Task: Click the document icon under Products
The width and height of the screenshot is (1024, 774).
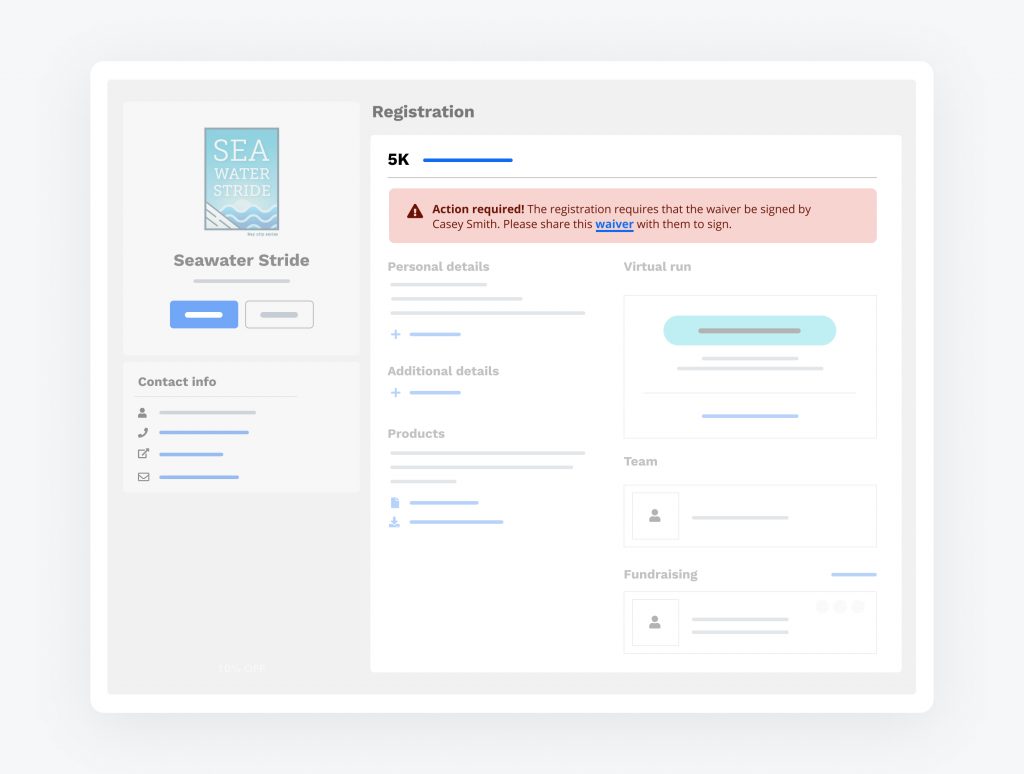Action: point(395,502)
